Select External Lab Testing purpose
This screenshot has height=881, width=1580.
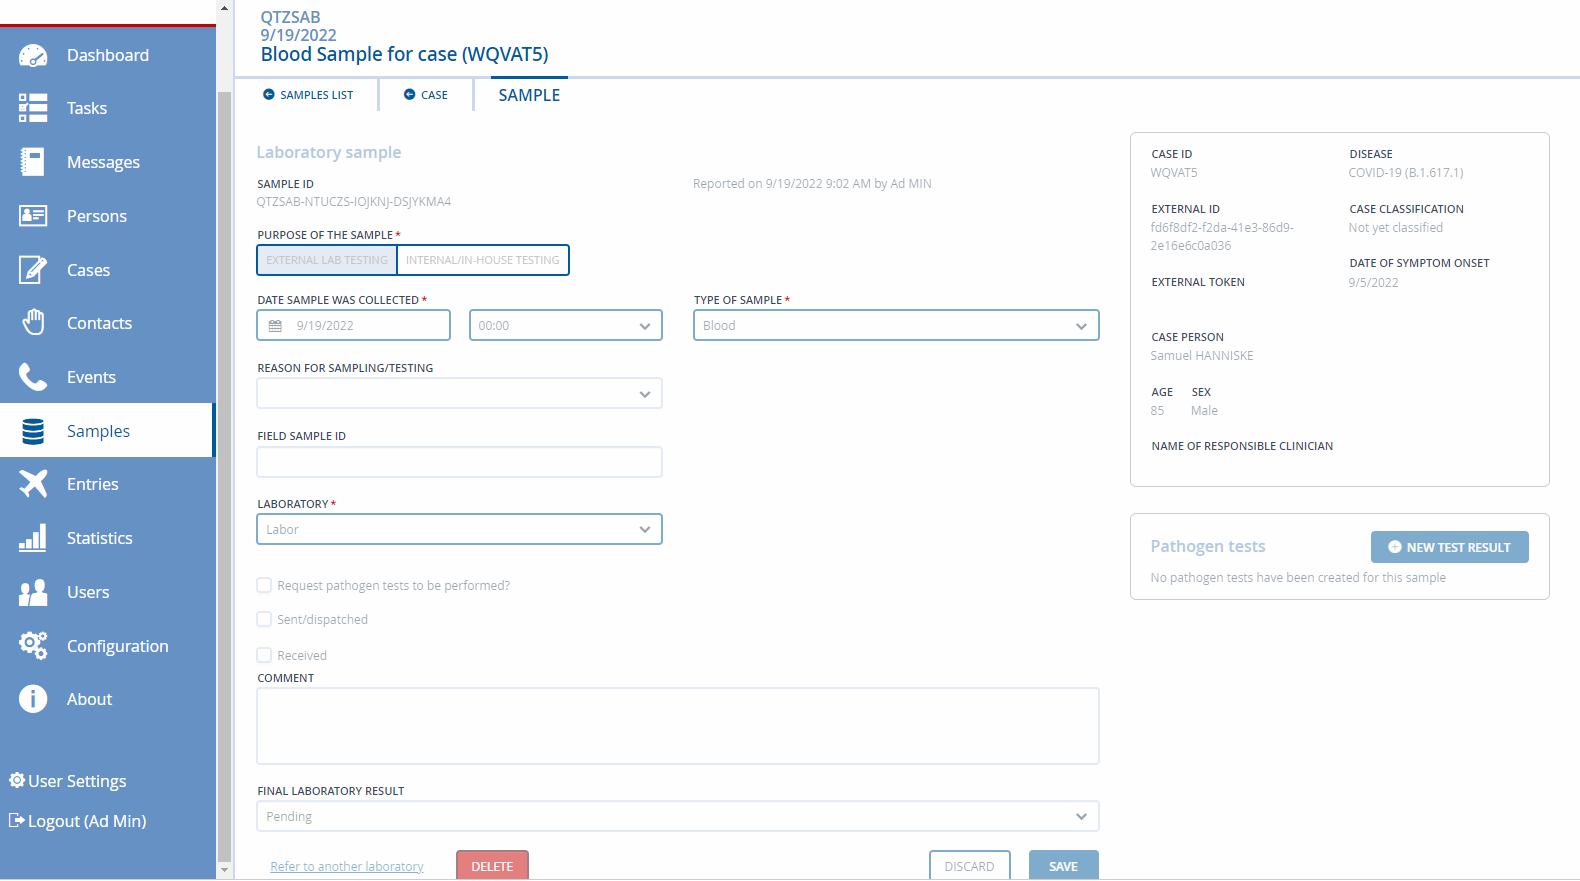(x=327, y=260)
